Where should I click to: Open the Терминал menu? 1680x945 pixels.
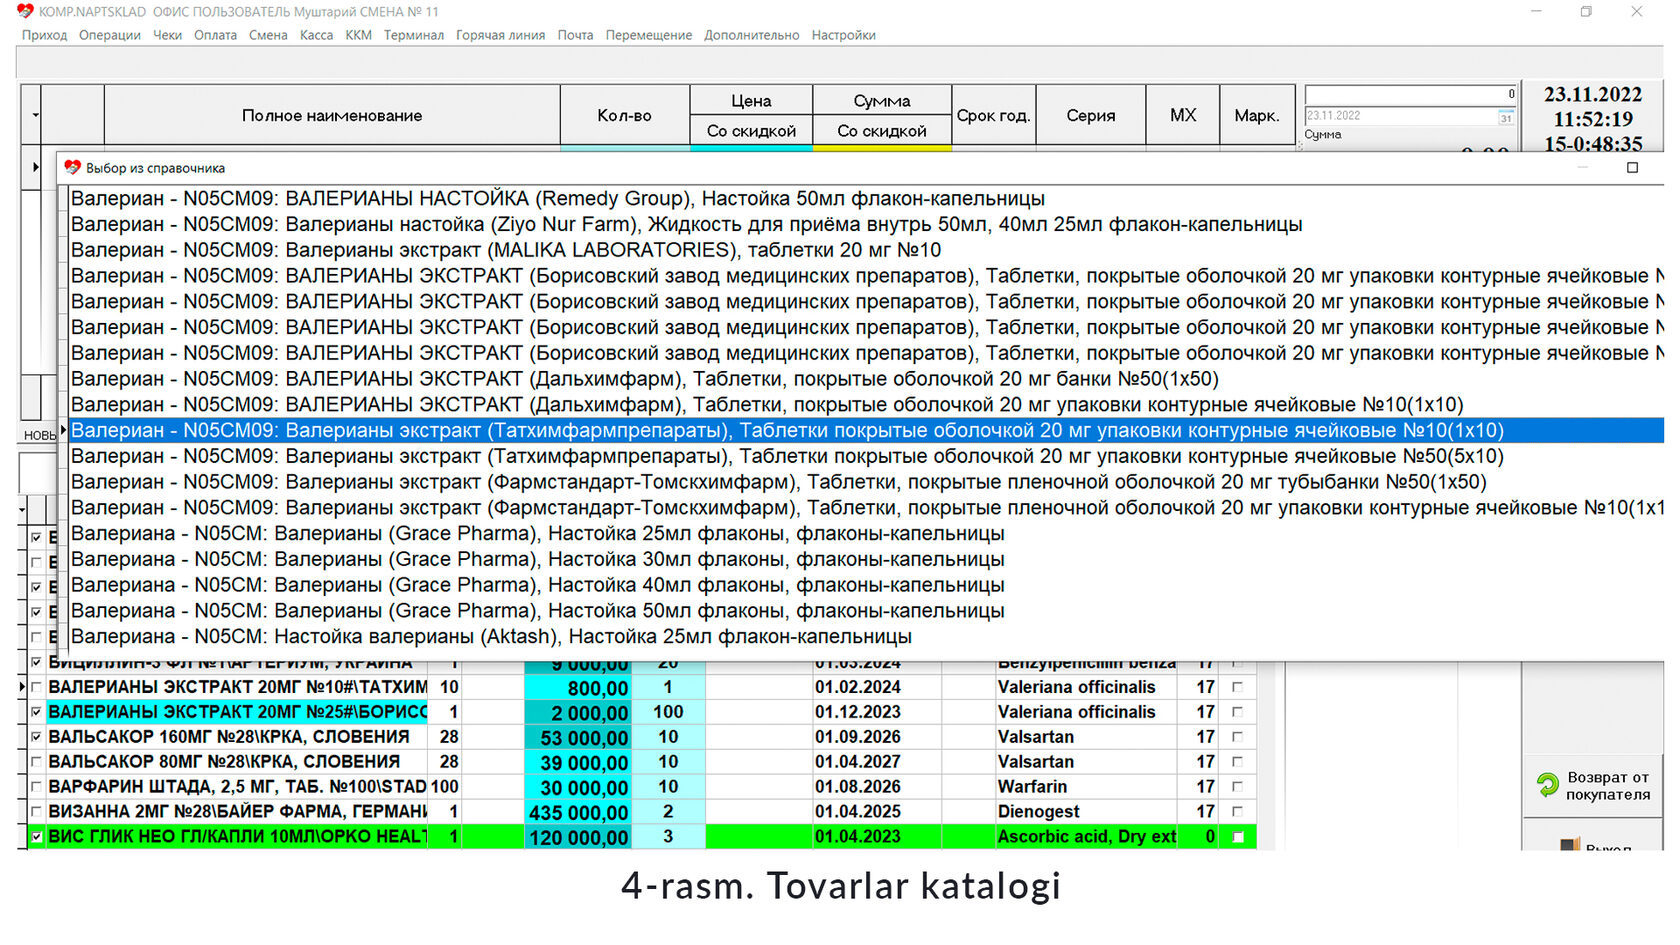coord(413,35)
